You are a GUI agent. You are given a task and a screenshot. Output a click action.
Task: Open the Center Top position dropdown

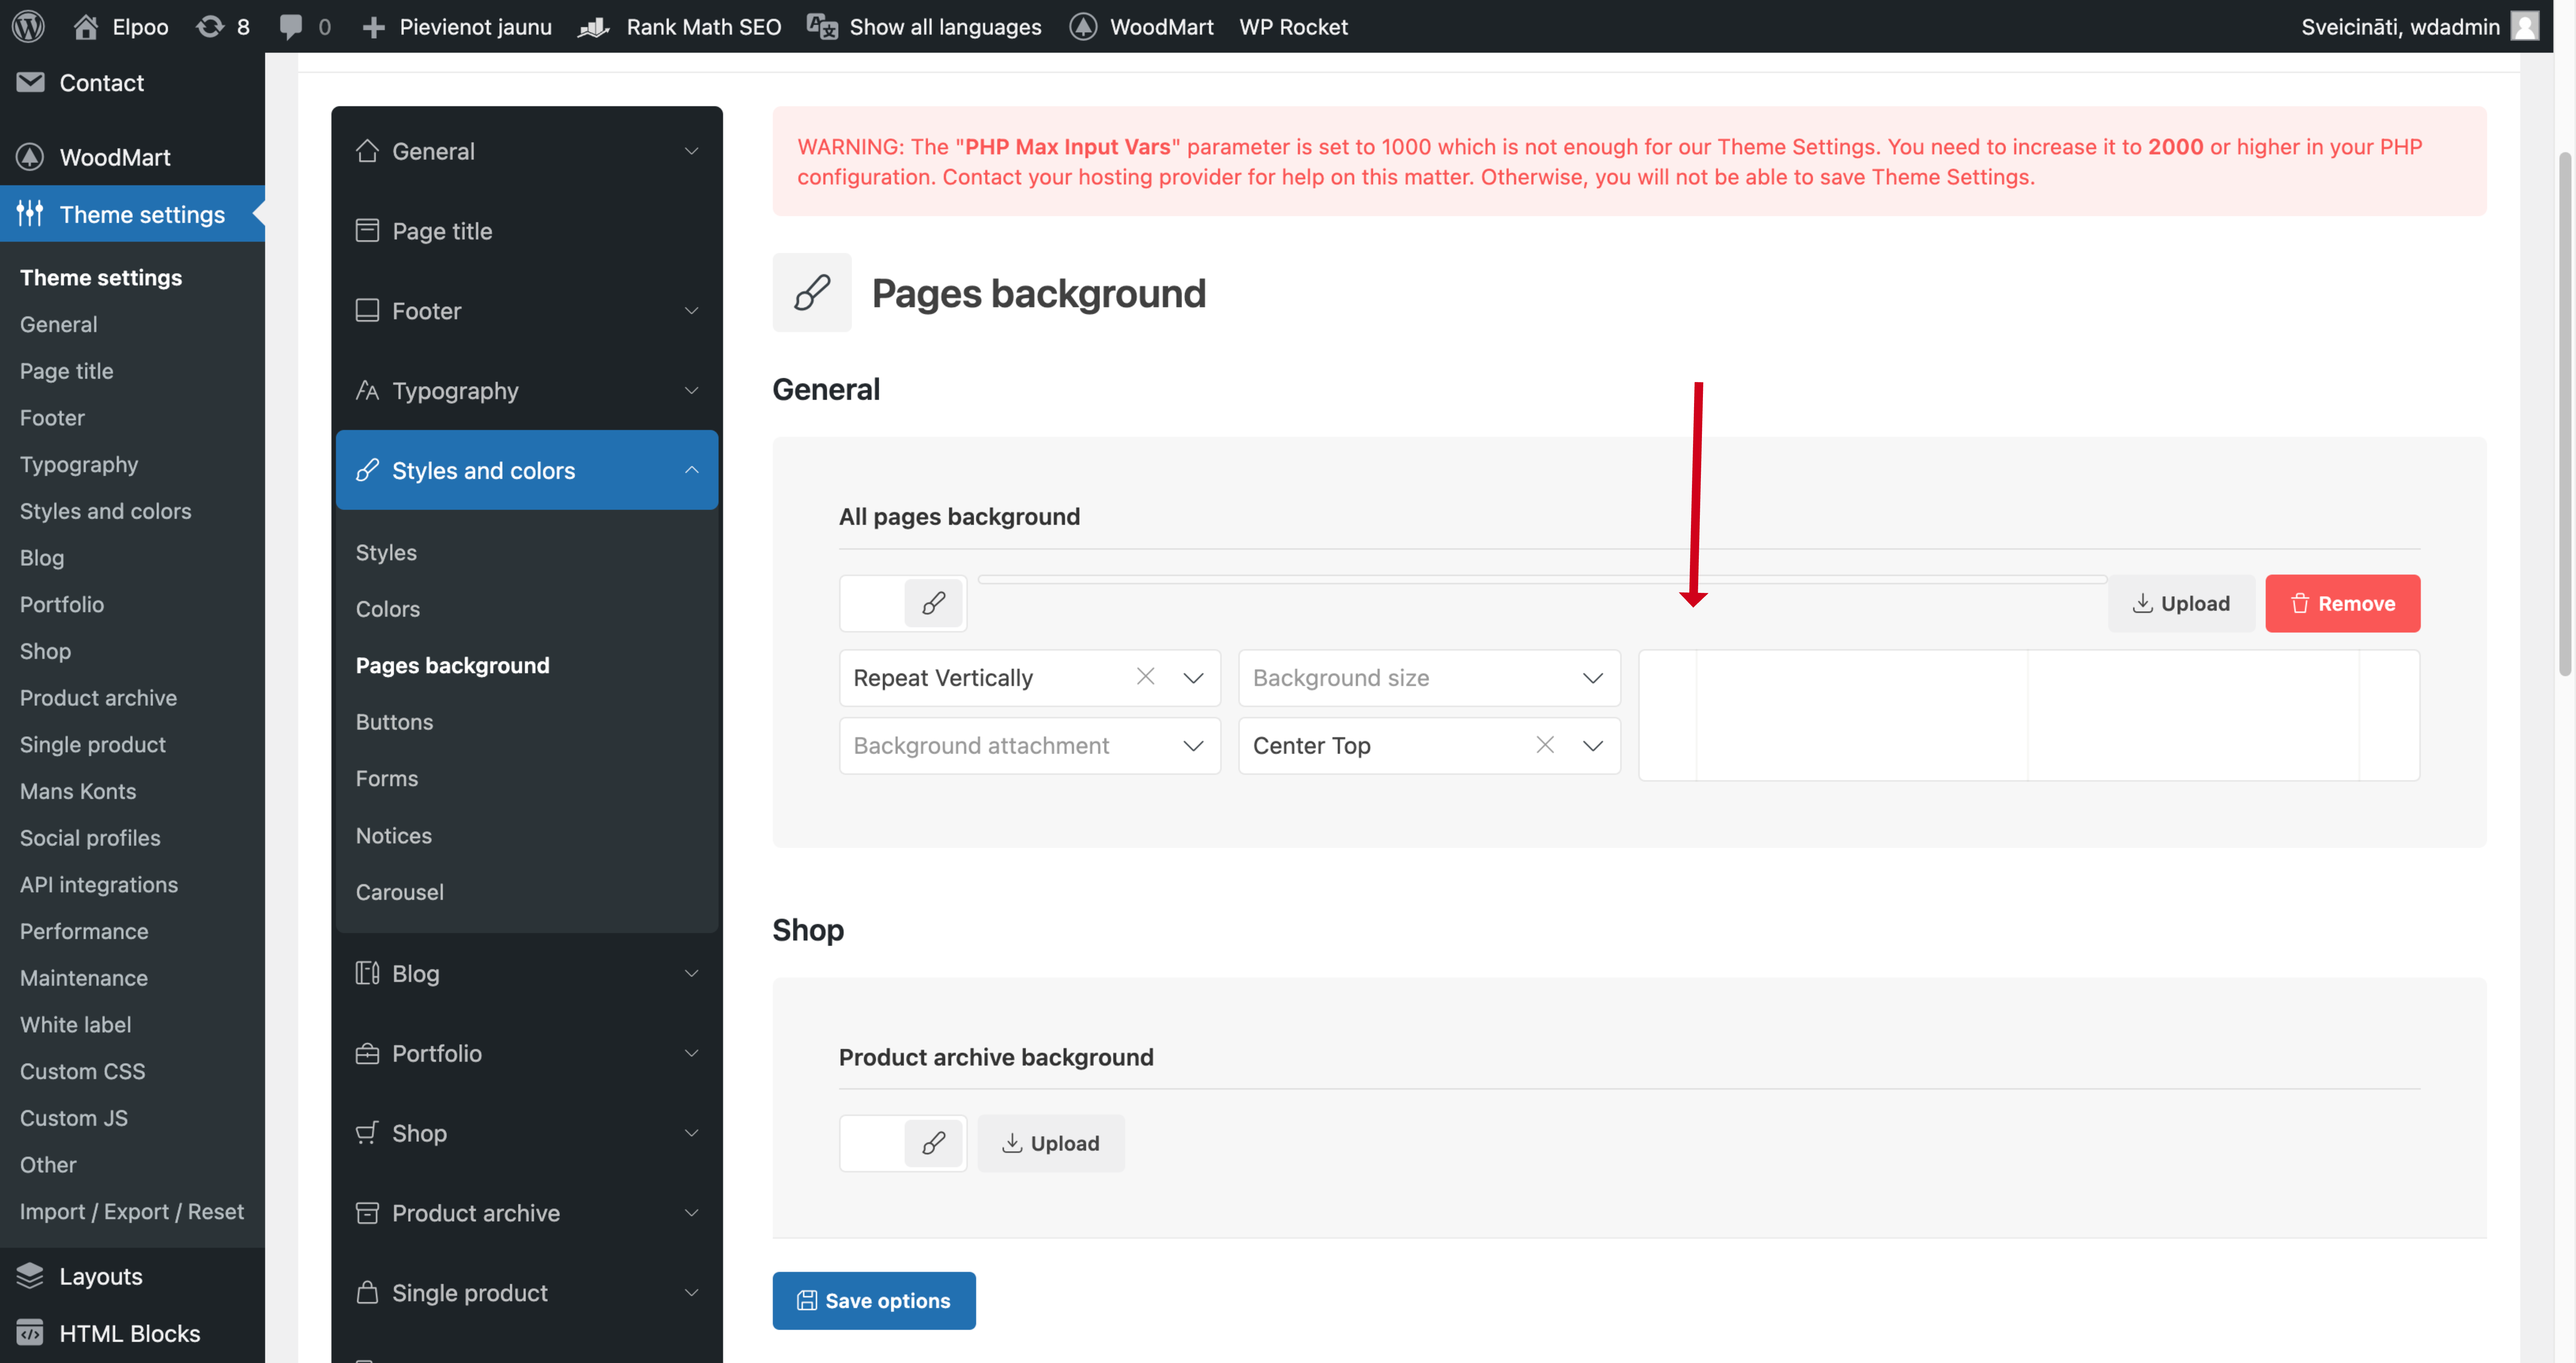pos(1593,746)
